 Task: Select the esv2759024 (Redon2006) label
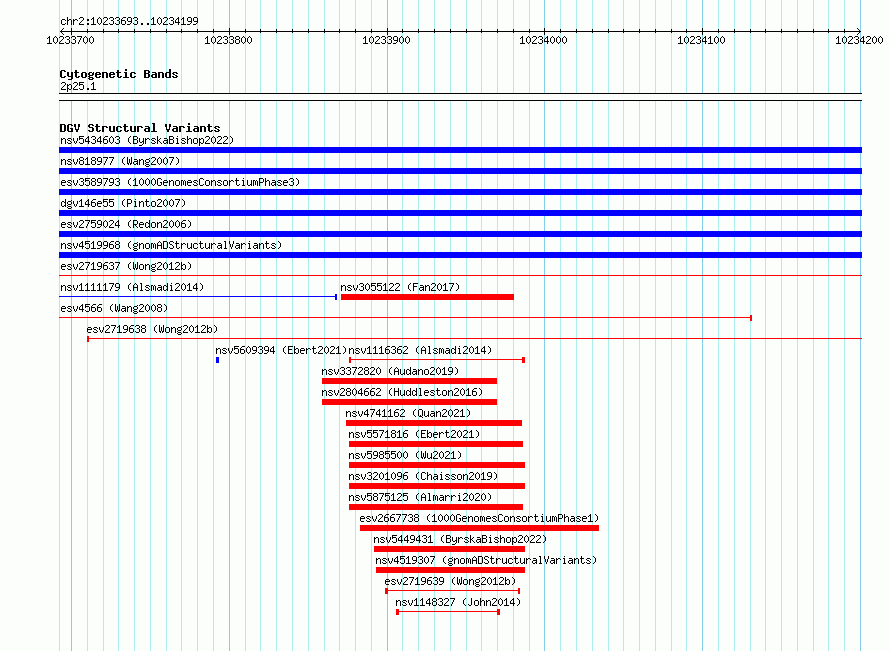126,224
